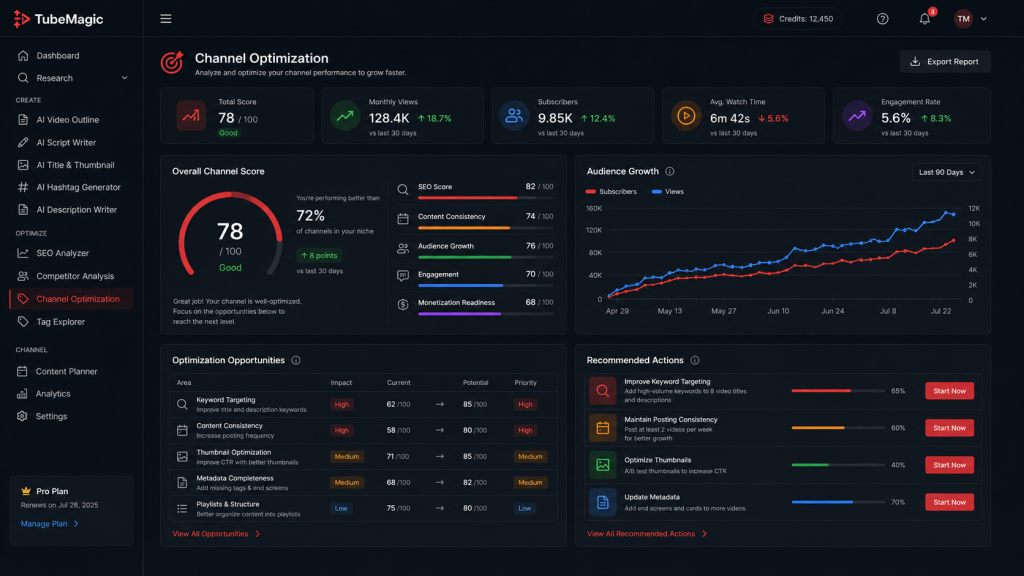Click the Improve Keyword Targeting search icon
This screenshot has height=576, width=1024.
pos(602,391)
